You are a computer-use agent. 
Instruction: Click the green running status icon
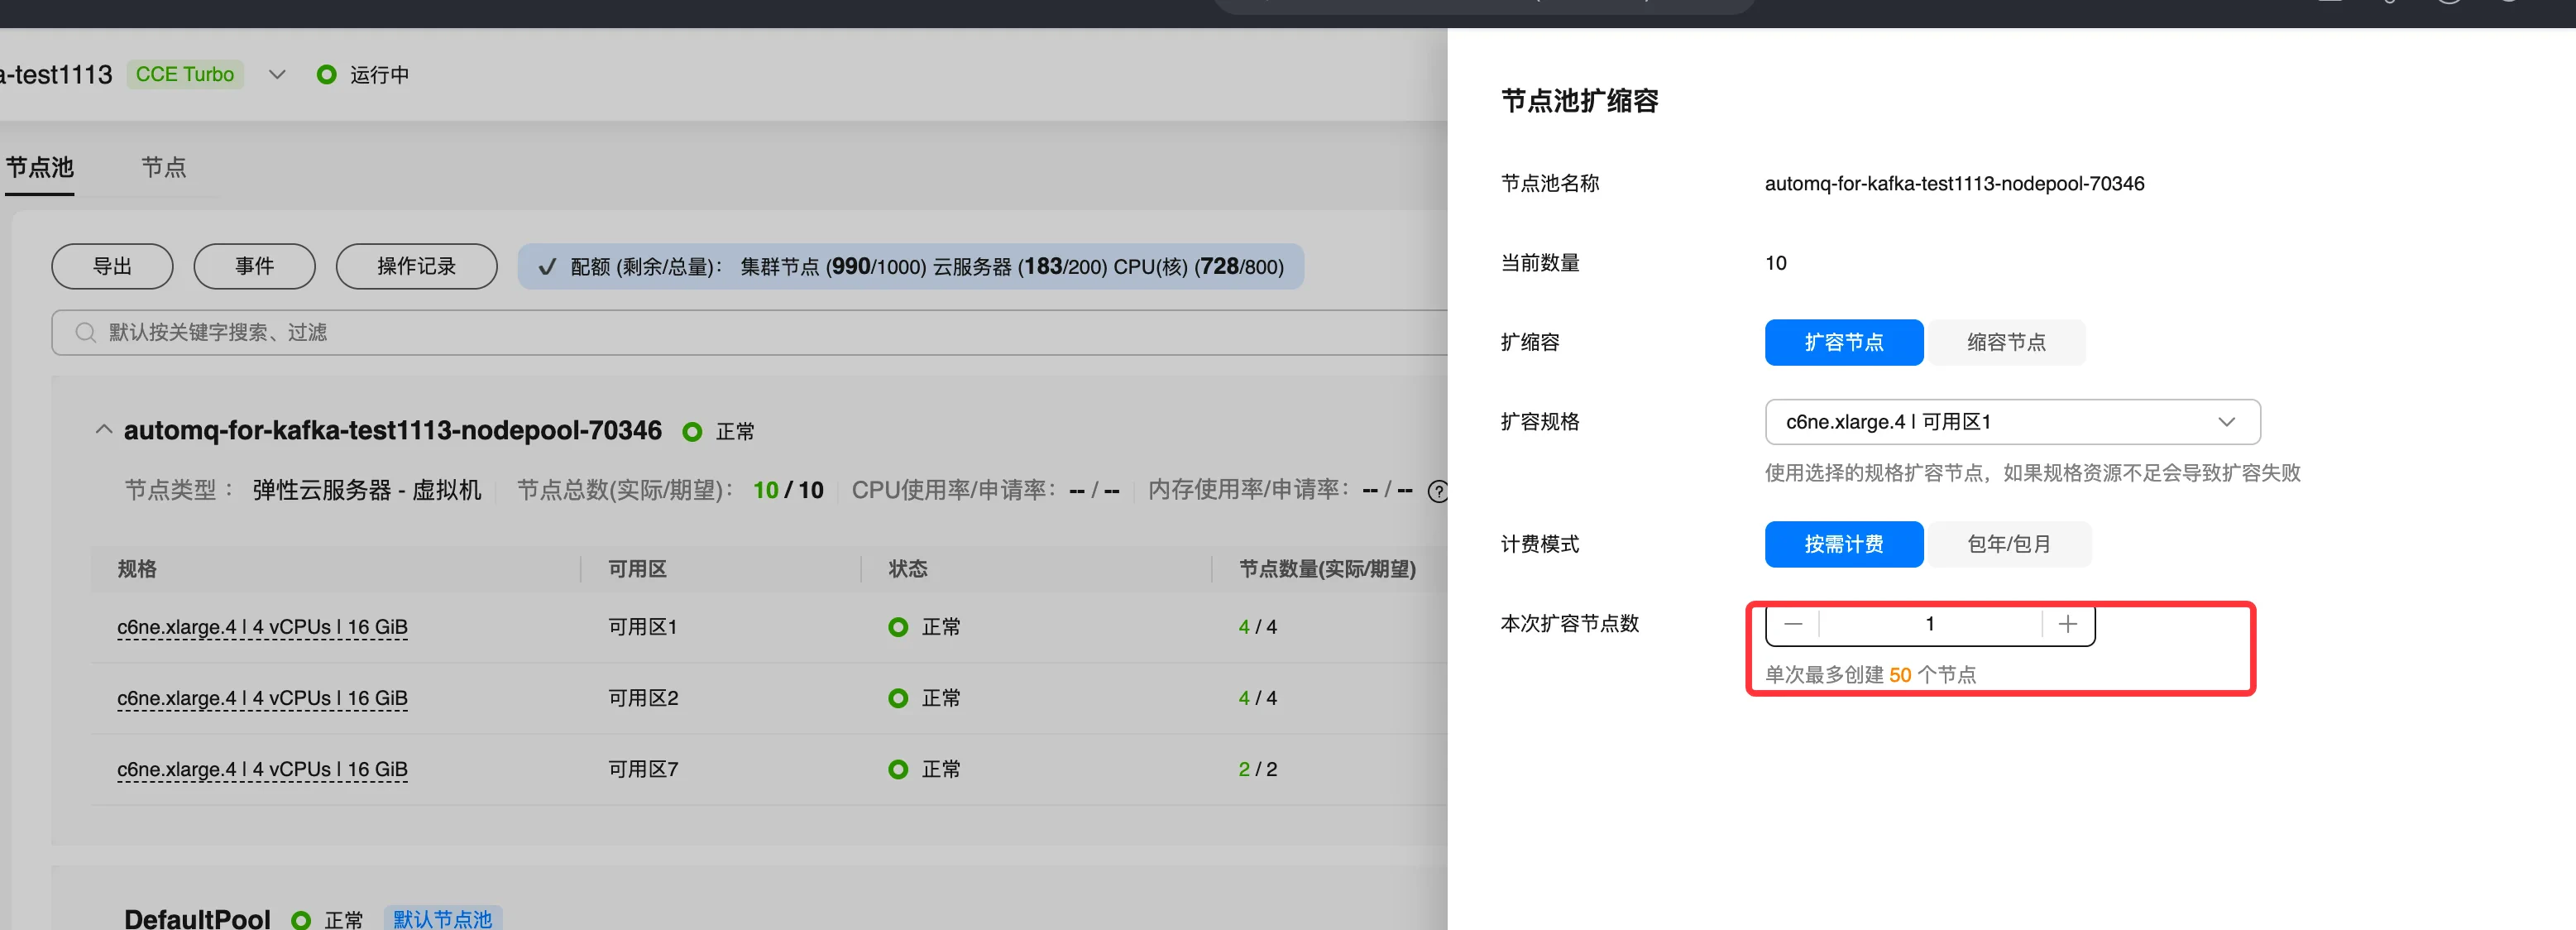pyautogui.click(x=326, y=75)
